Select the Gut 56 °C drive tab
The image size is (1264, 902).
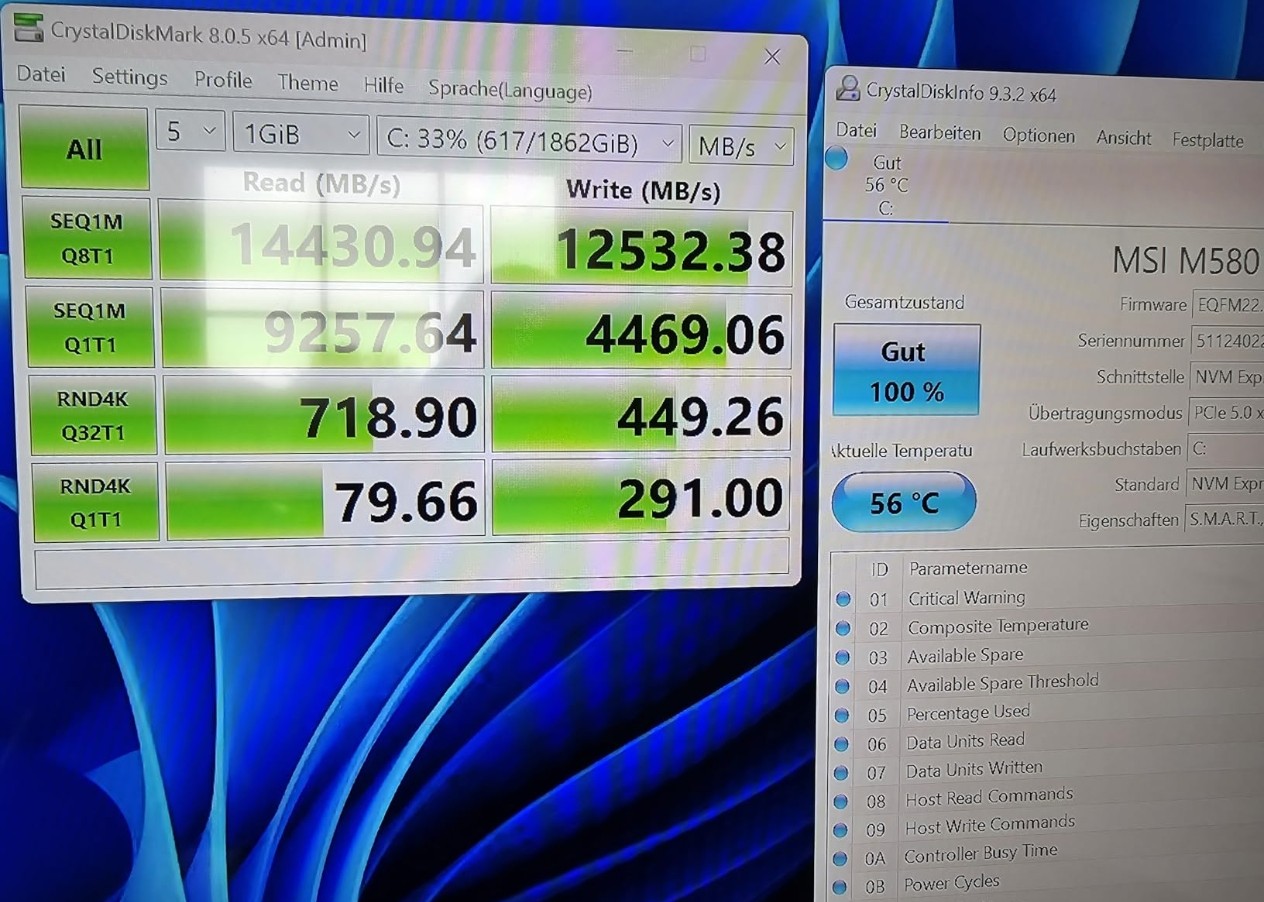pos(887,185)
